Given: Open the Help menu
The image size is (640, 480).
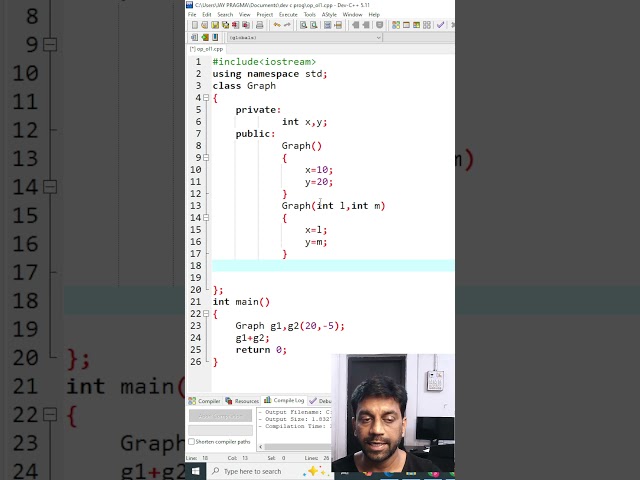Looking at the screenshot, I should pos(374,14).
